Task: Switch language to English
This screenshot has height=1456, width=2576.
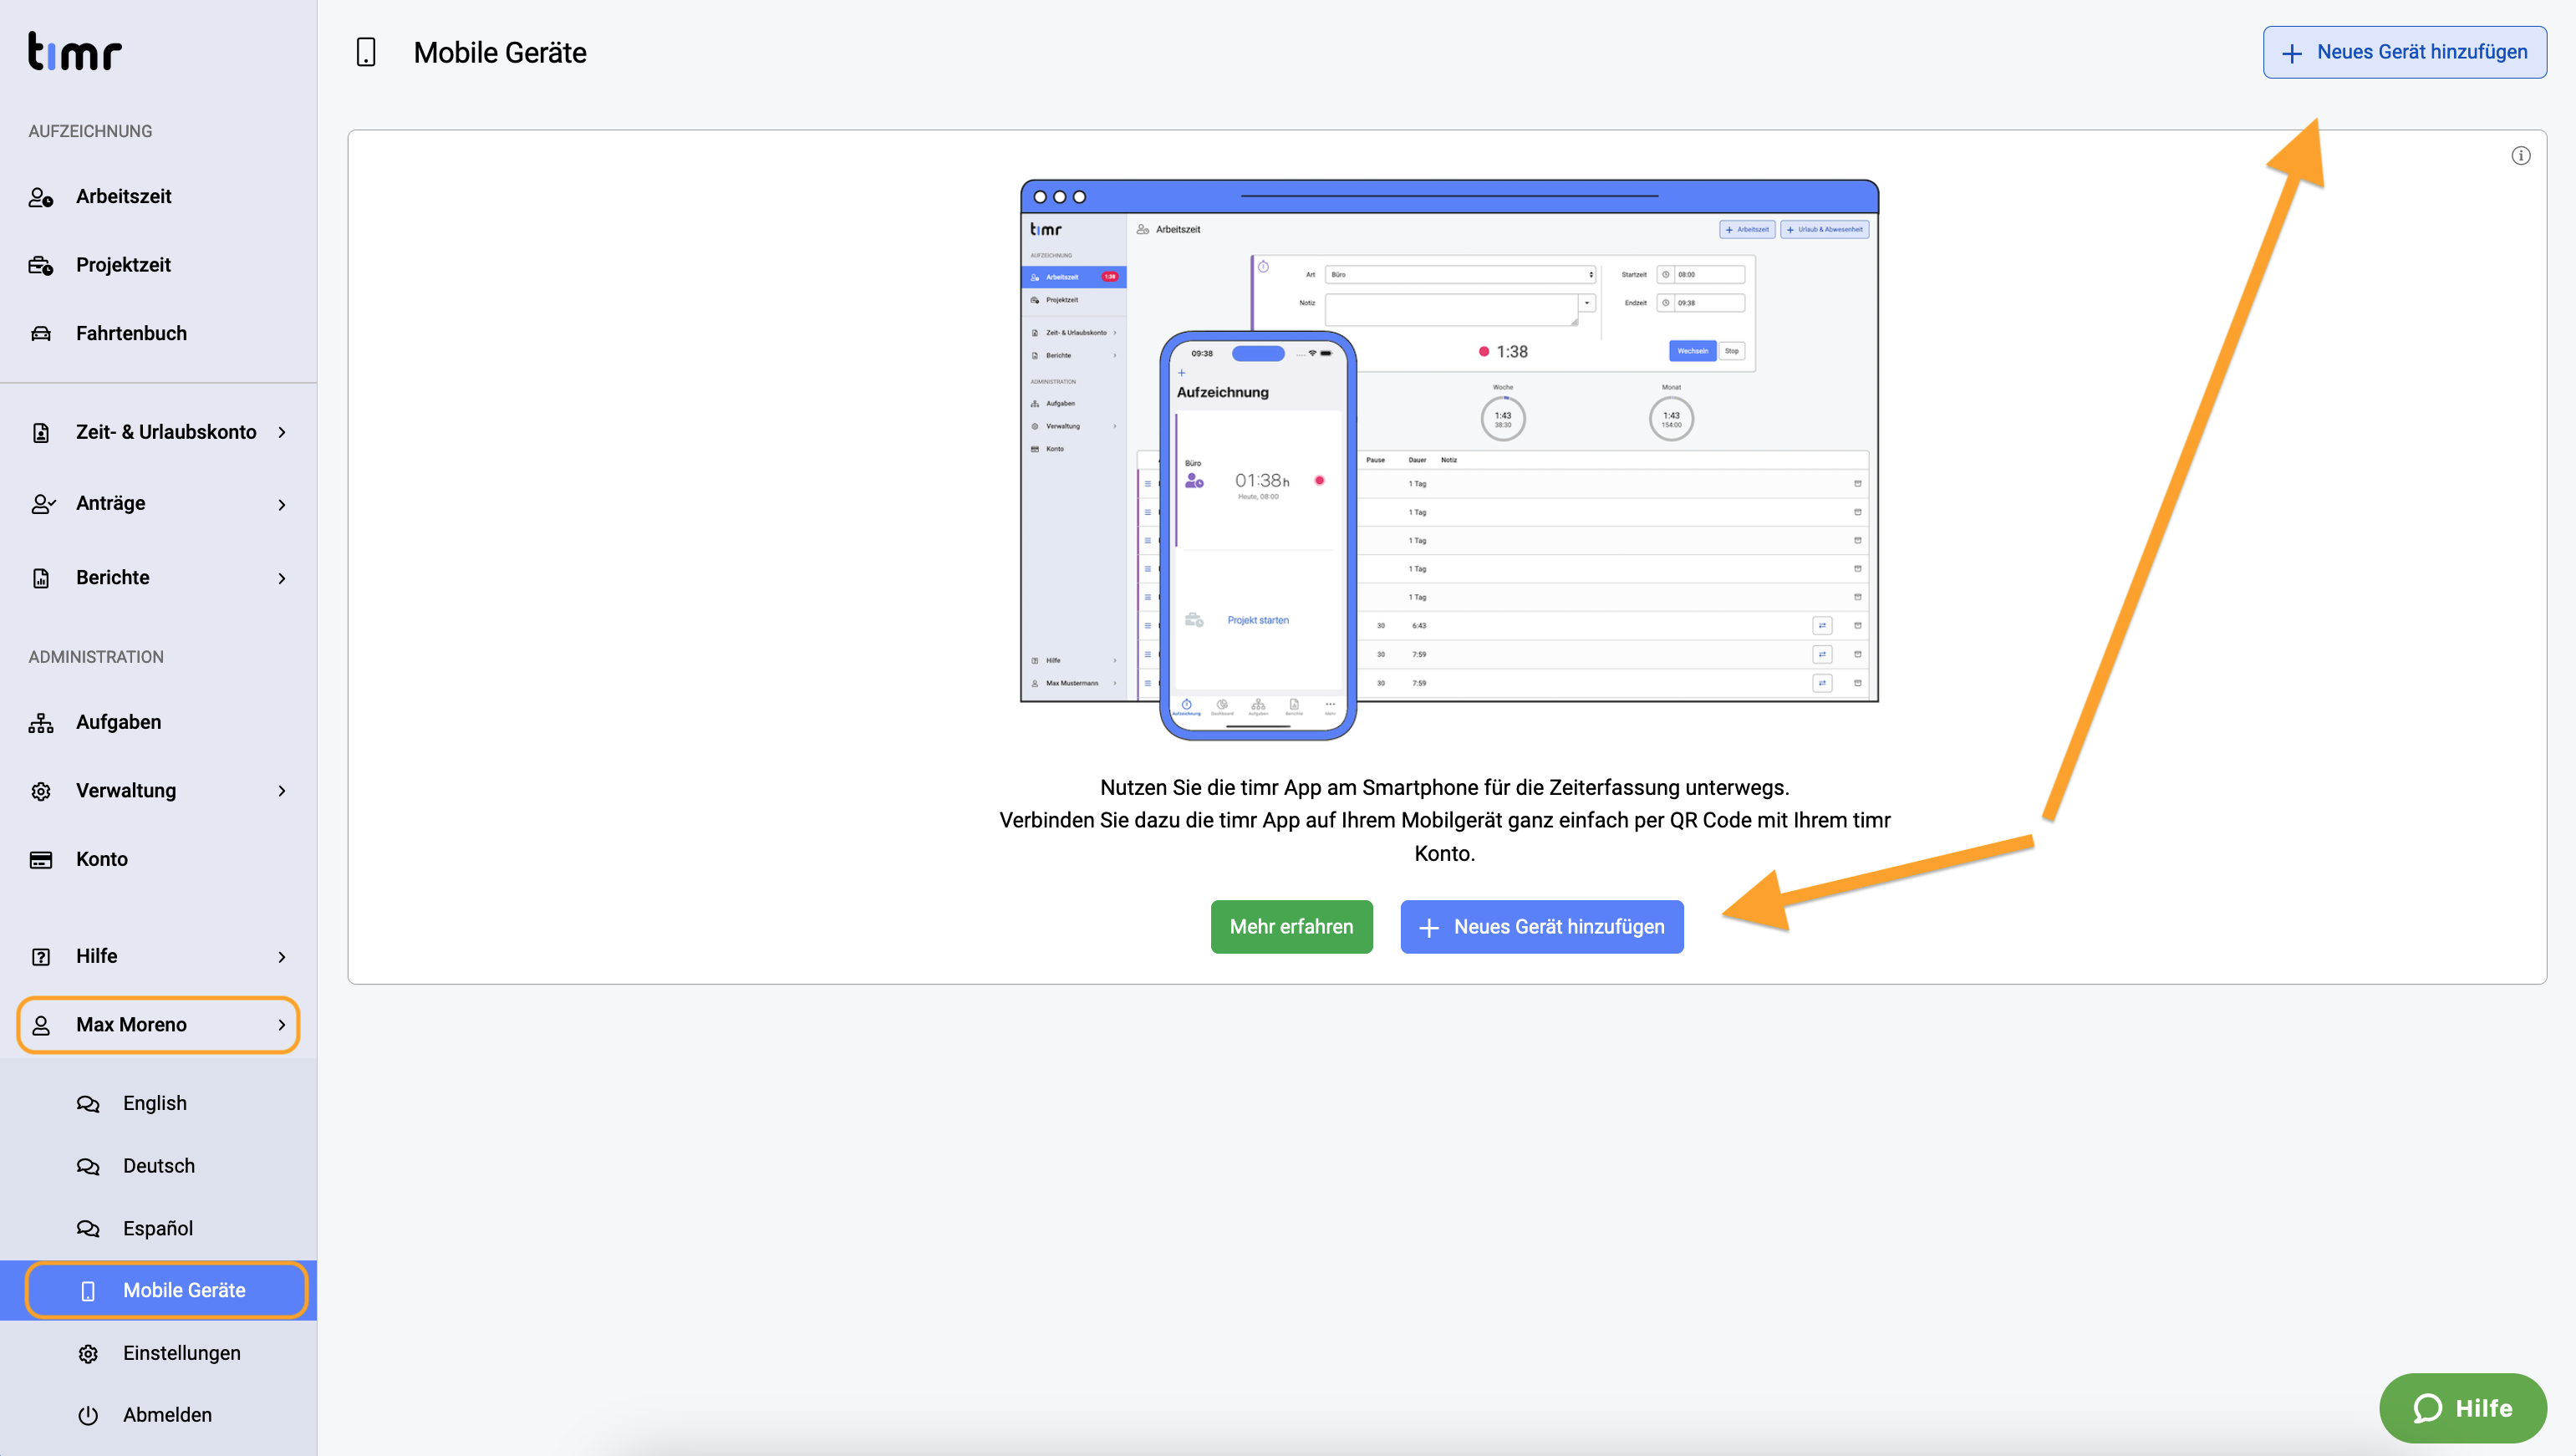Action: [158, 1103]
